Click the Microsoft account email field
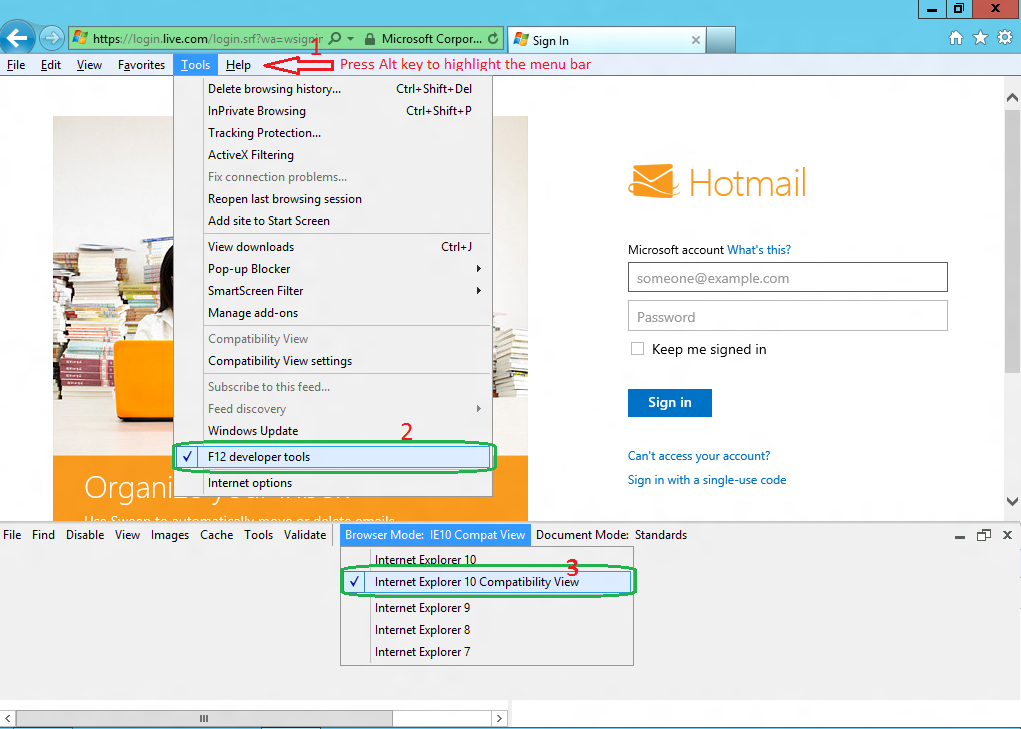 [x=787, y=277]
